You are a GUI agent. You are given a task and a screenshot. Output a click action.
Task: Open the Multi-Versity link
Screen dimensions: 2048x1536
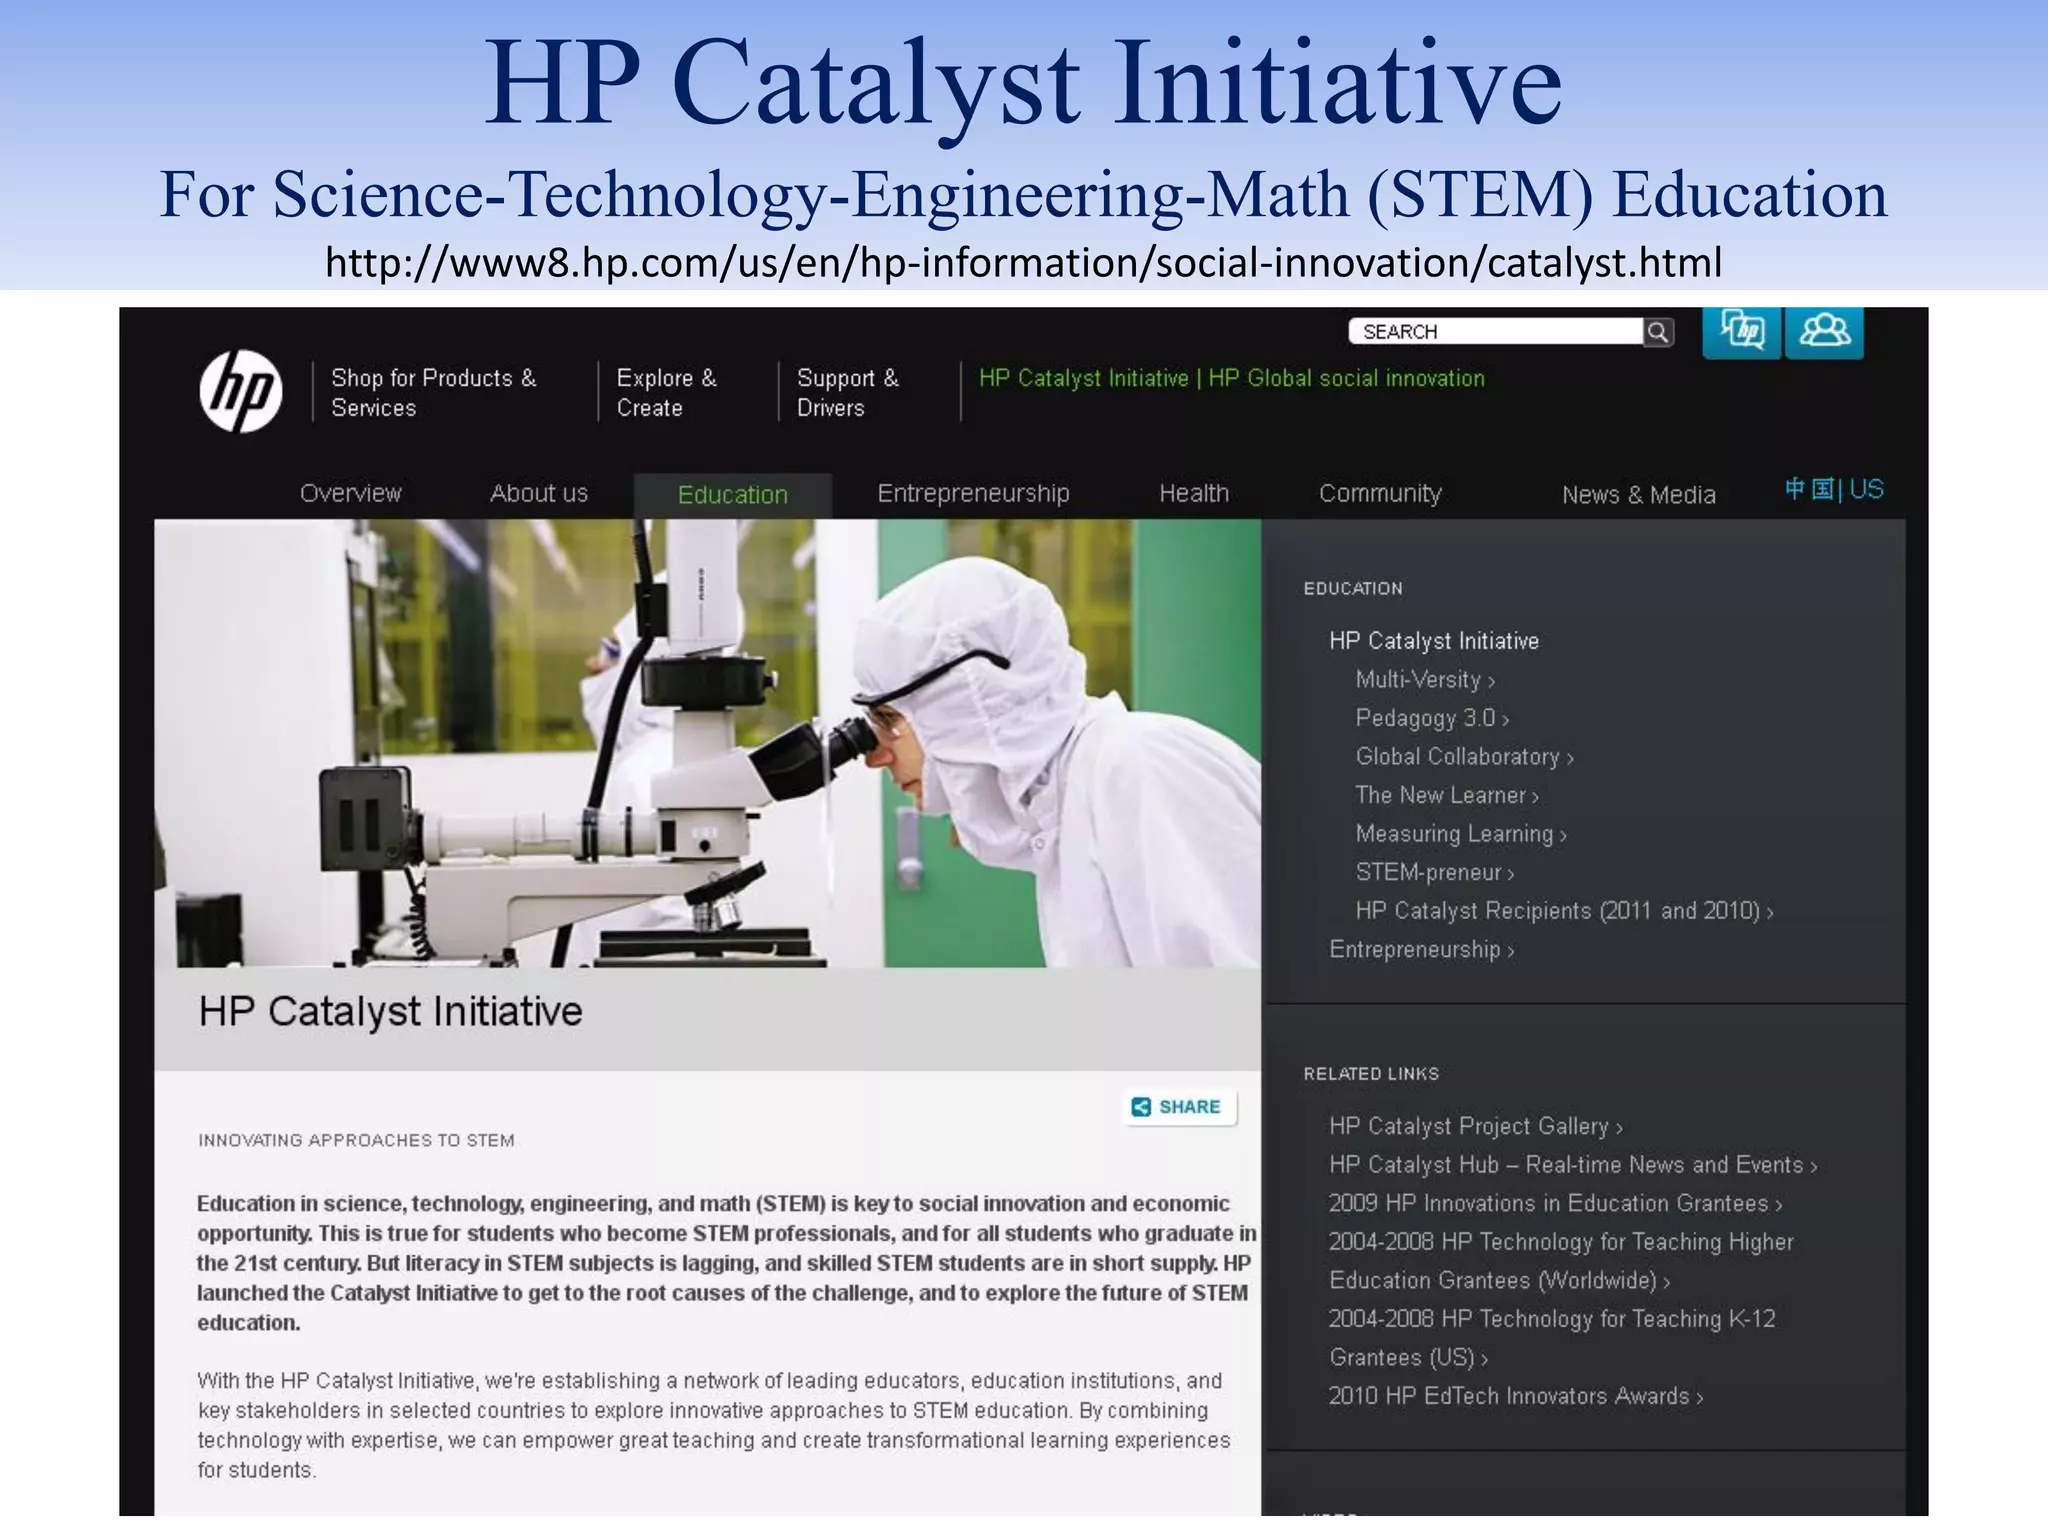(1425, 680)
